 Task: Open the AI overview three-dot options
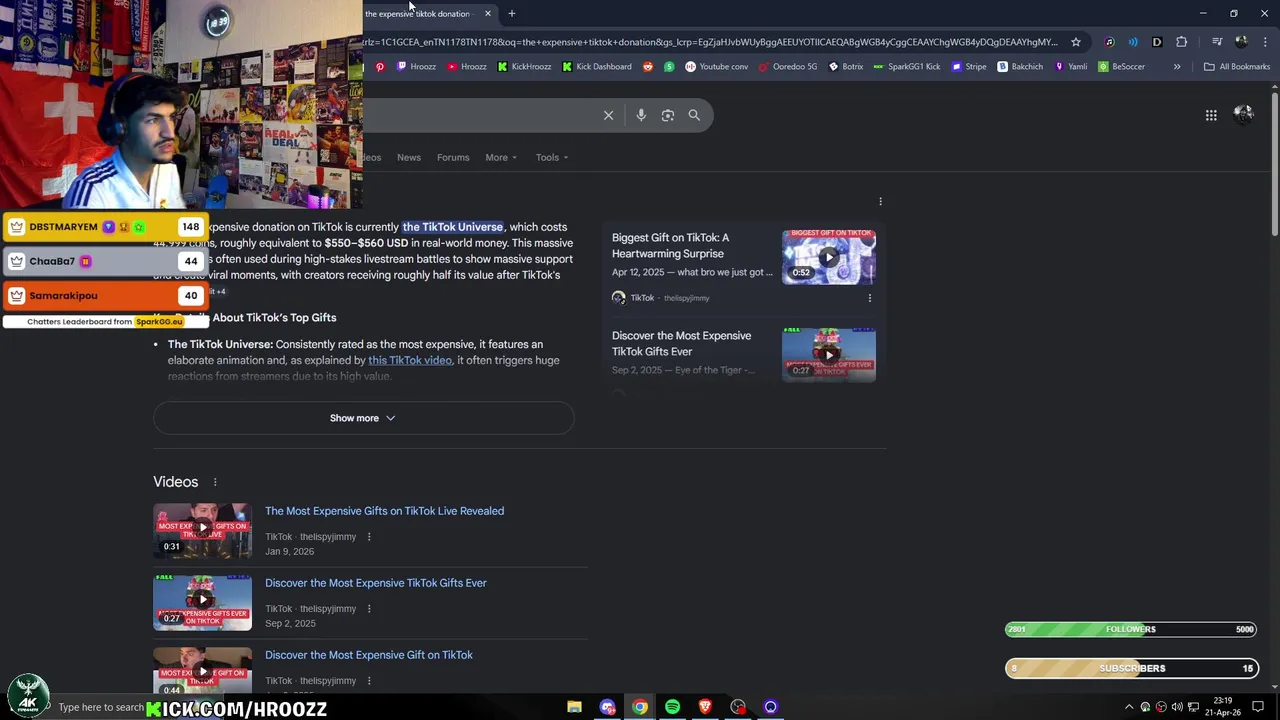[880, 202]
